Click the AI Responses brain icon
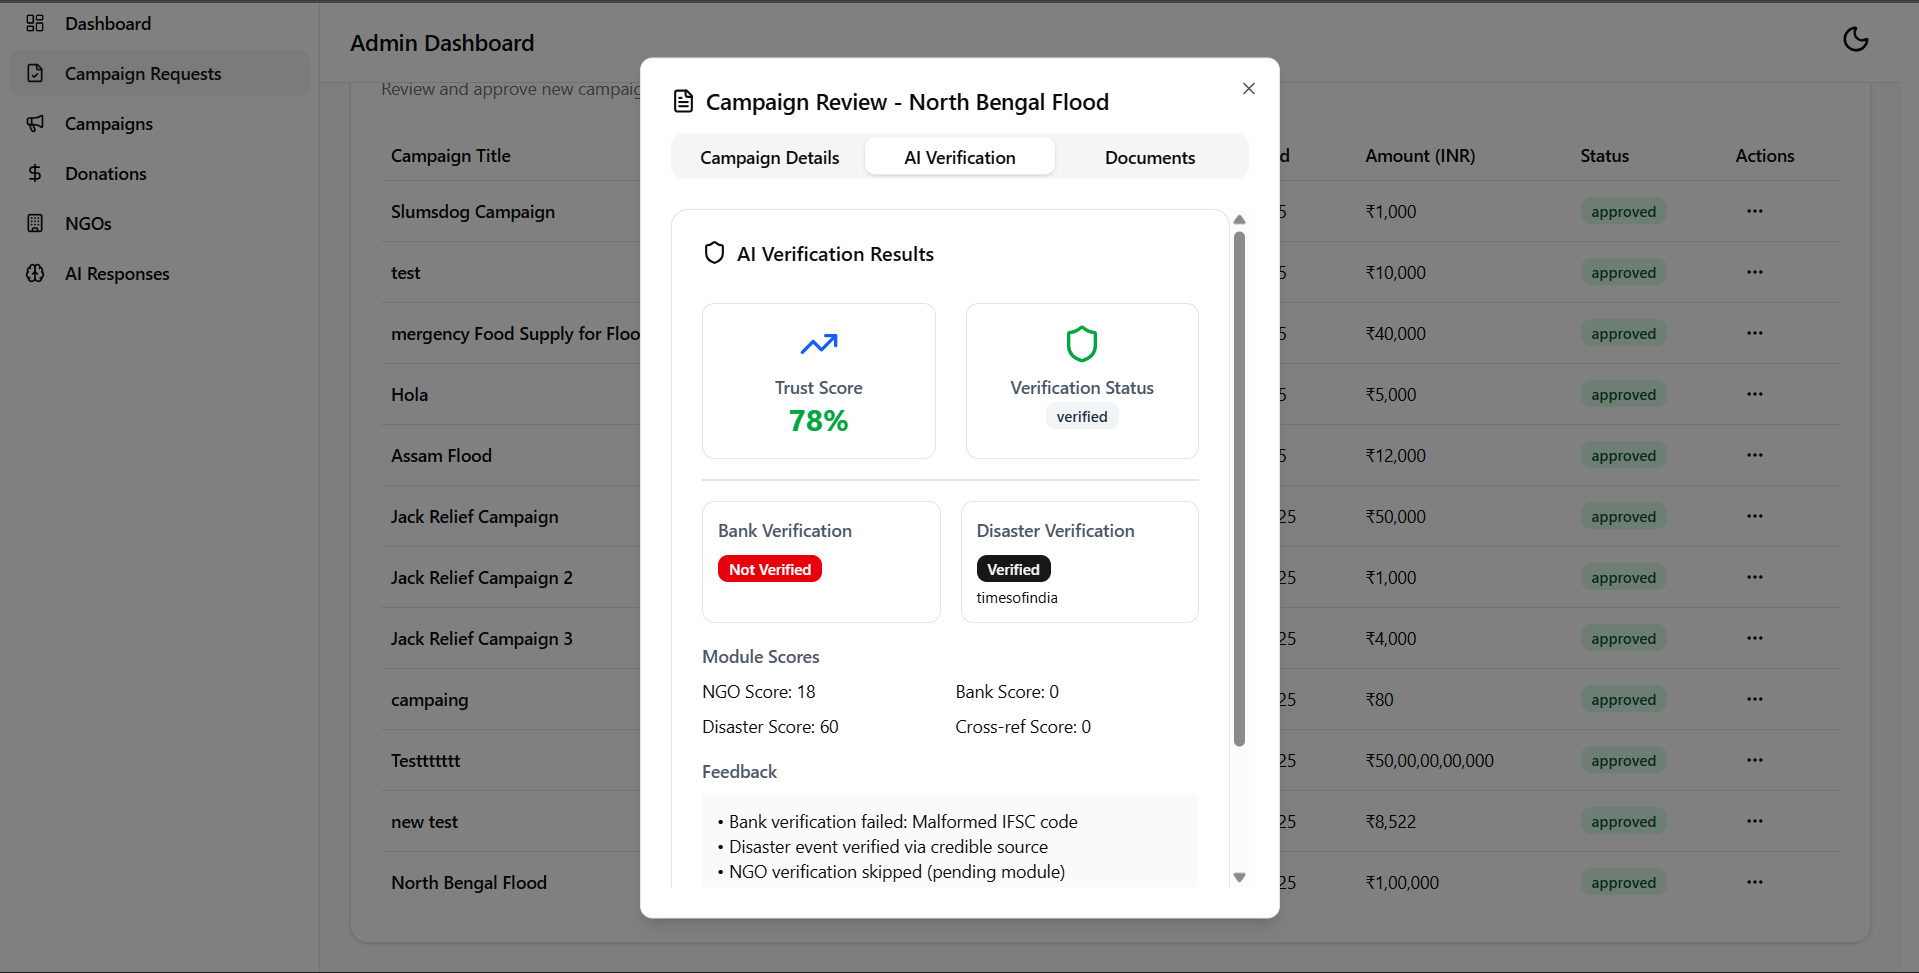 pyautogui.click(x=35, y=273)
